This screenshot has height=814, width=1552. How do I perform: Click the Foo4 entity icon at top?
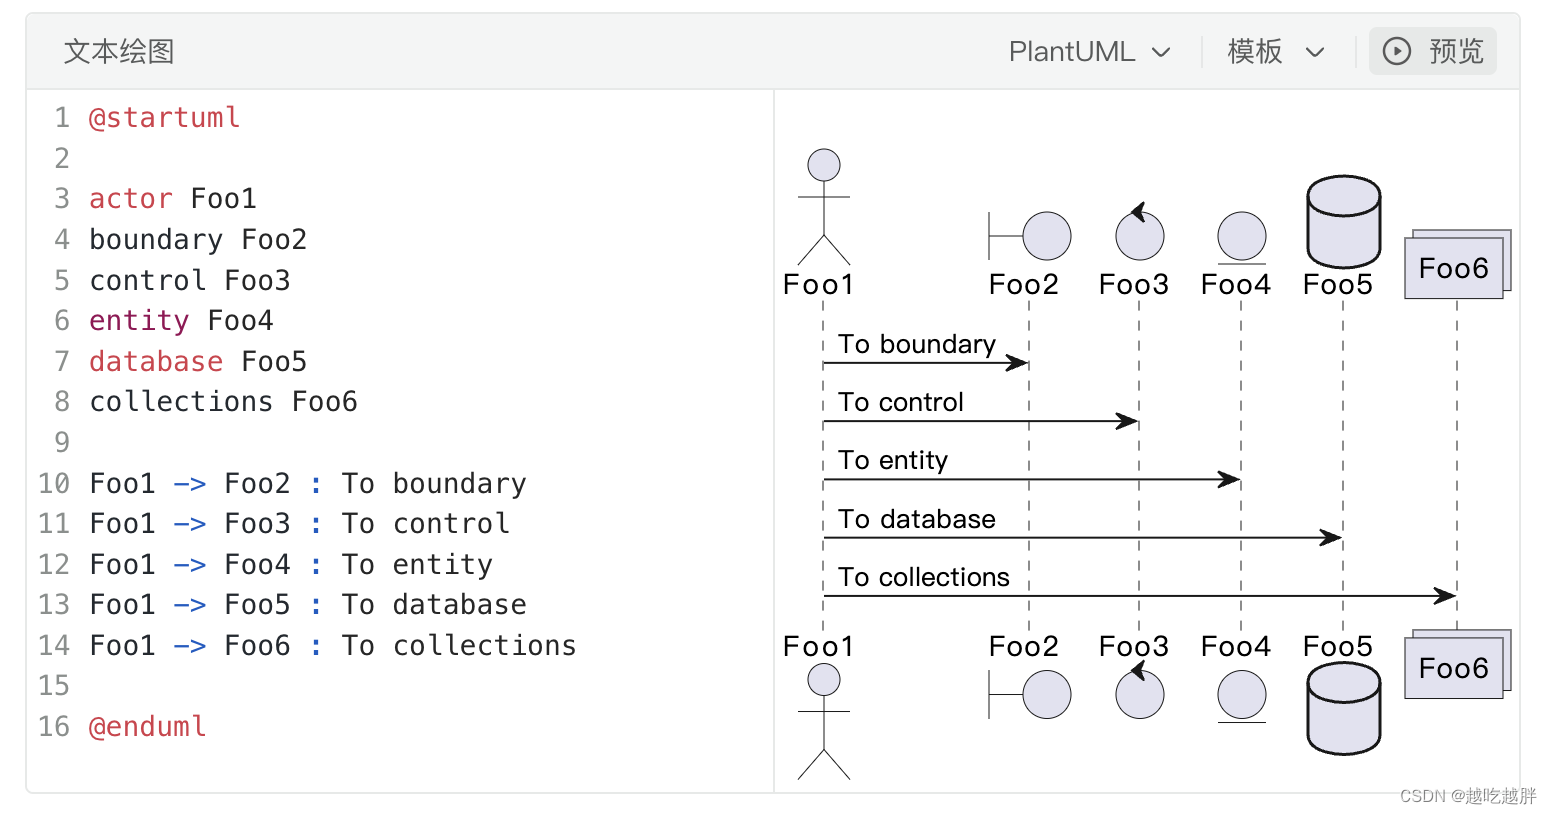[x=1241, y=237]
